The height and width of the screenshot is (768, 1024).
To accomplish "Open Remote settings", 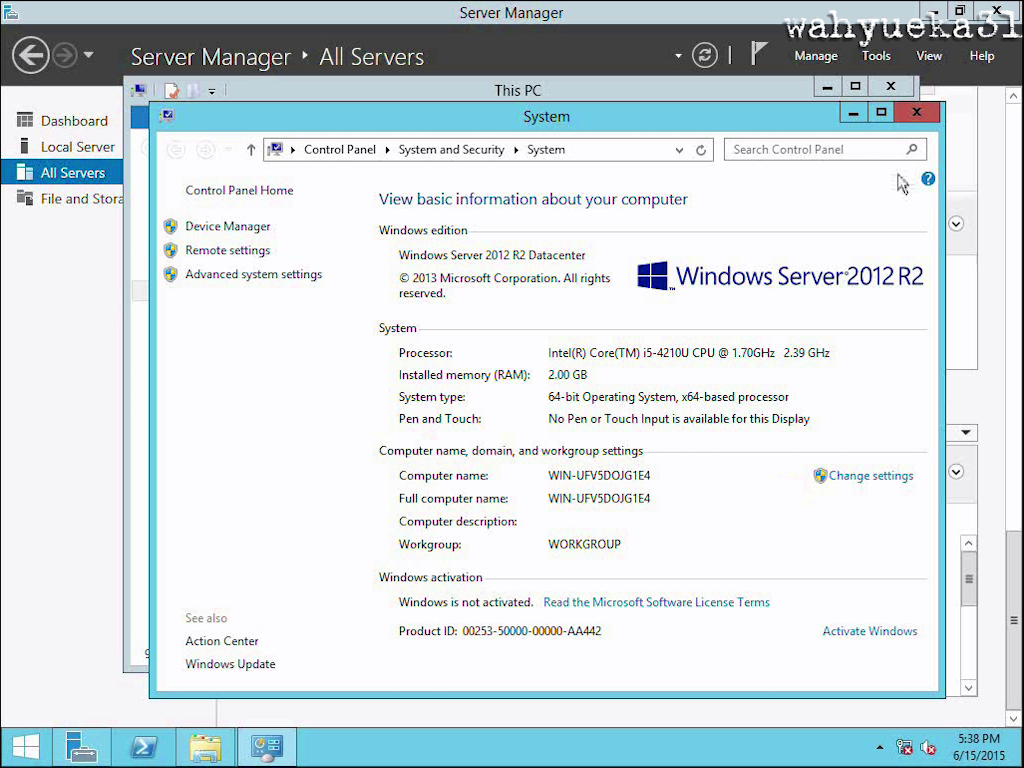I will 227,250.
